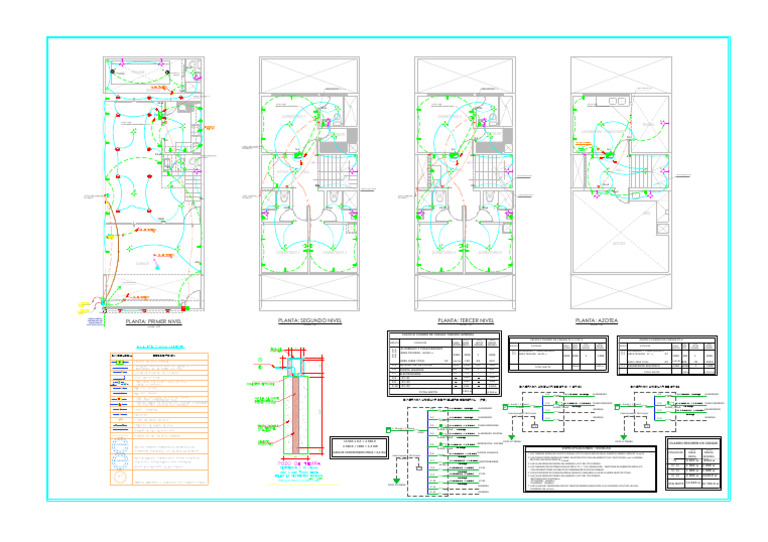Click the 'PLANTA: TERCER NIVEL' title
The width and height of the screenshot is (768, 542).
[x=465, y=321]
